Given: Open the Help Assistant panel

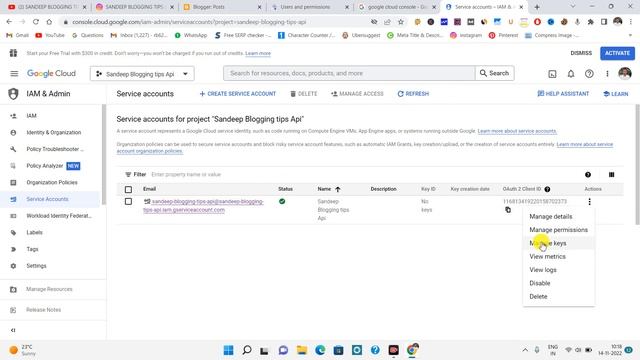Looking at the screenshot, I should [563, 94].
